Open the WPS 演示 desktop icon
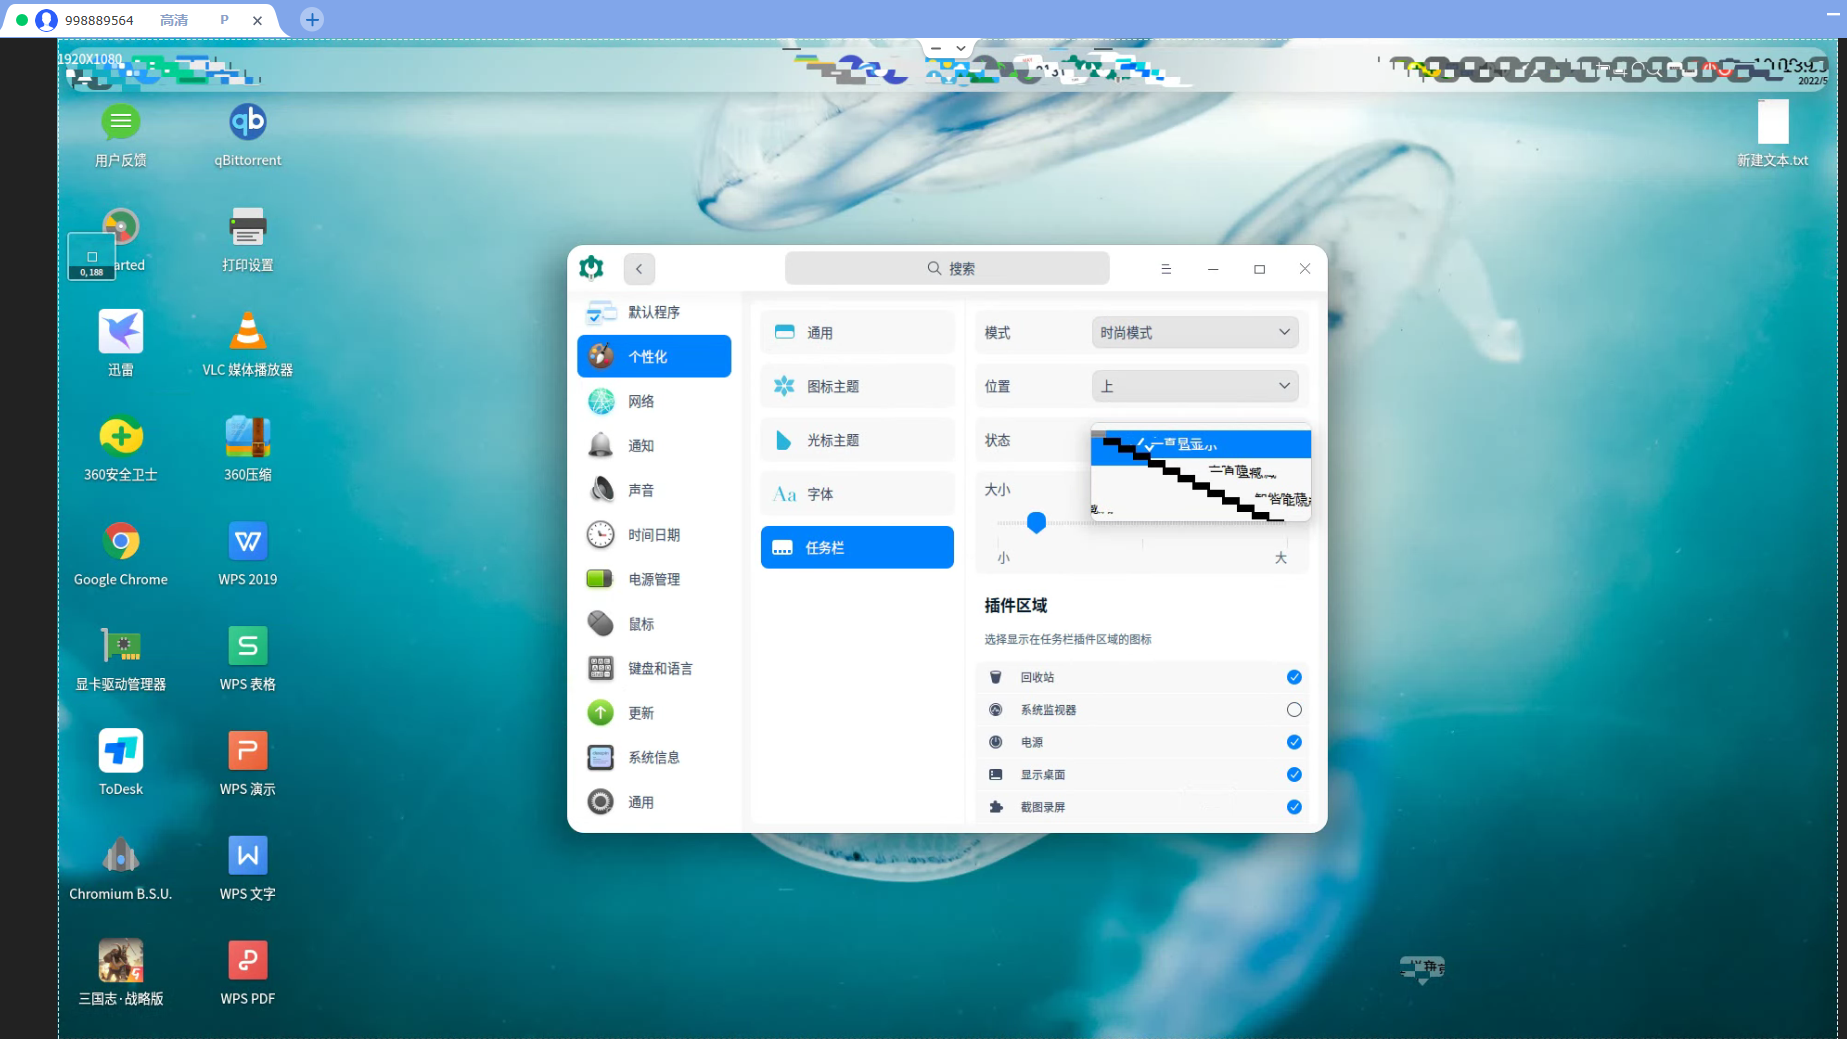The width and height of the screenshot is (1847, 1039). [x=247, y=764]
